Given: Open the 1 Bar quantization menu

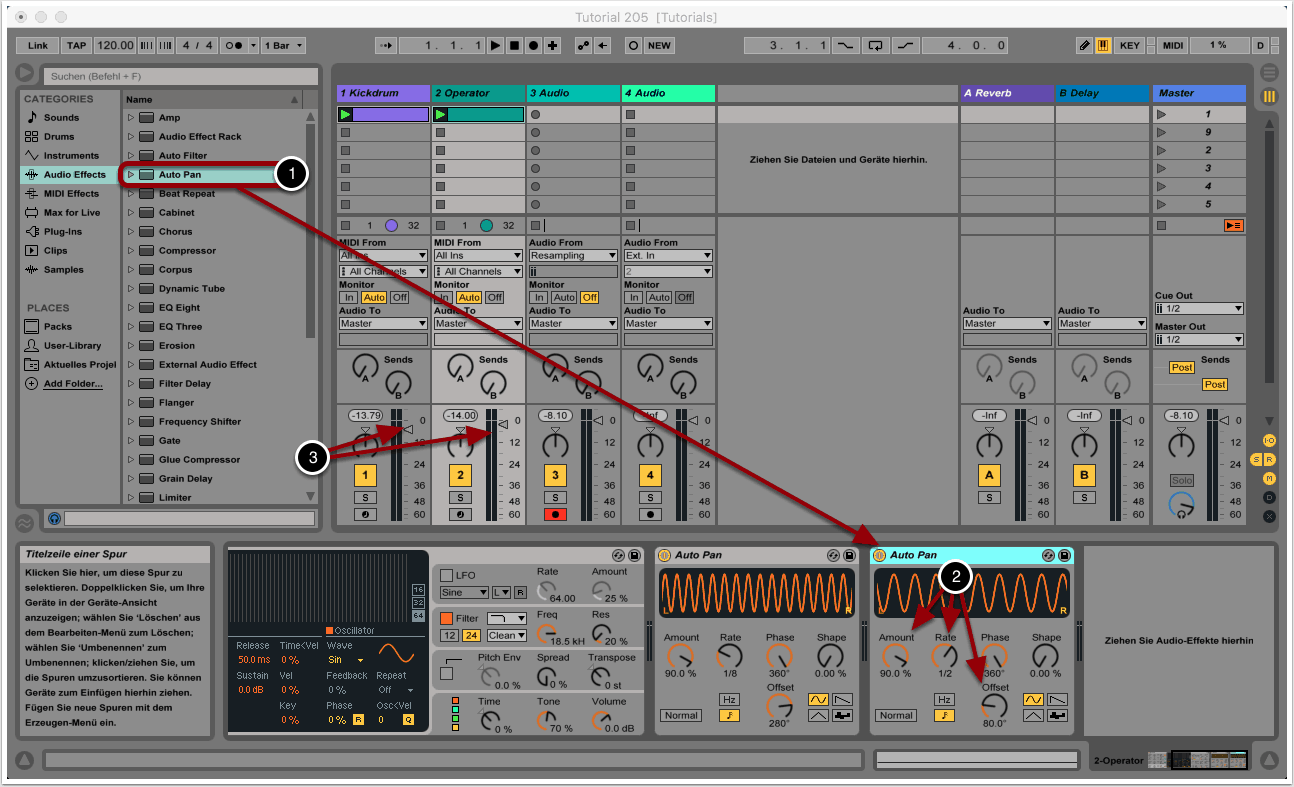Looking at the screenshot, I should coord(284,46).
